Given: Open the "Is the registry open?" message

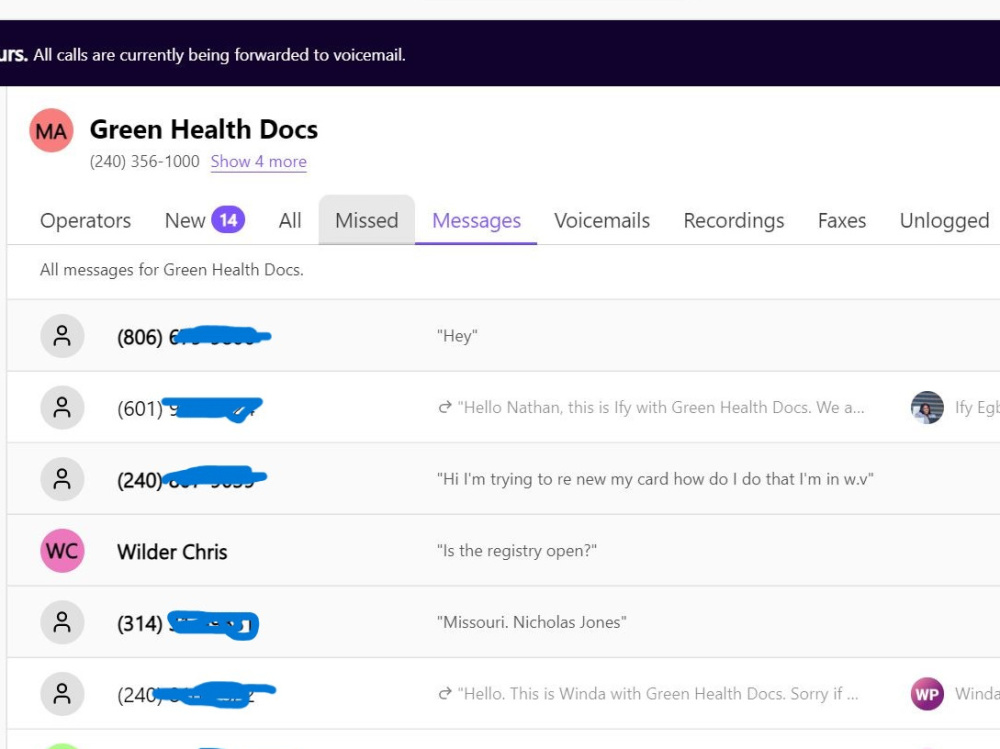Looking at the screenshot, I should (517, 551).
